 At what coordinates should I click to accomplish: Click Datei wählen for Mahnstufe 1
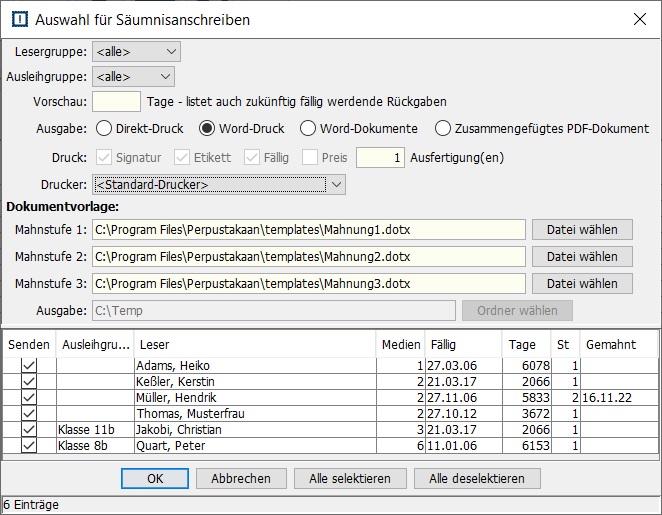[582, 230]
